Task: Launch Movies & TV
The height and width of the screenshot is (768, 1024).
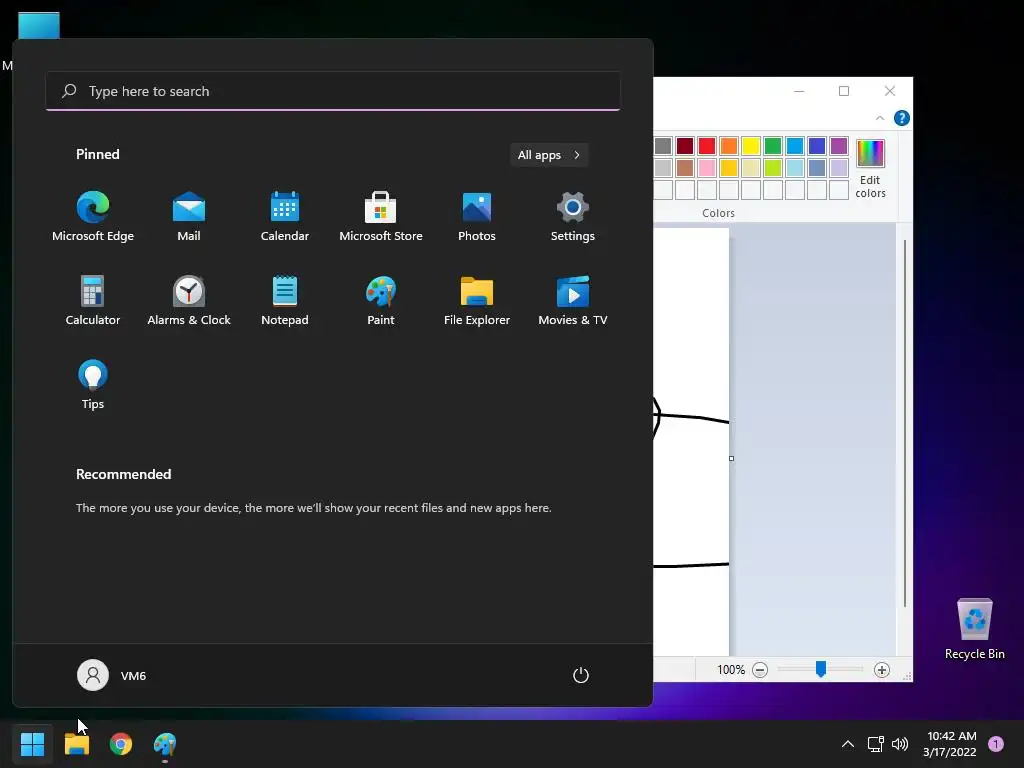Action: 573,300
